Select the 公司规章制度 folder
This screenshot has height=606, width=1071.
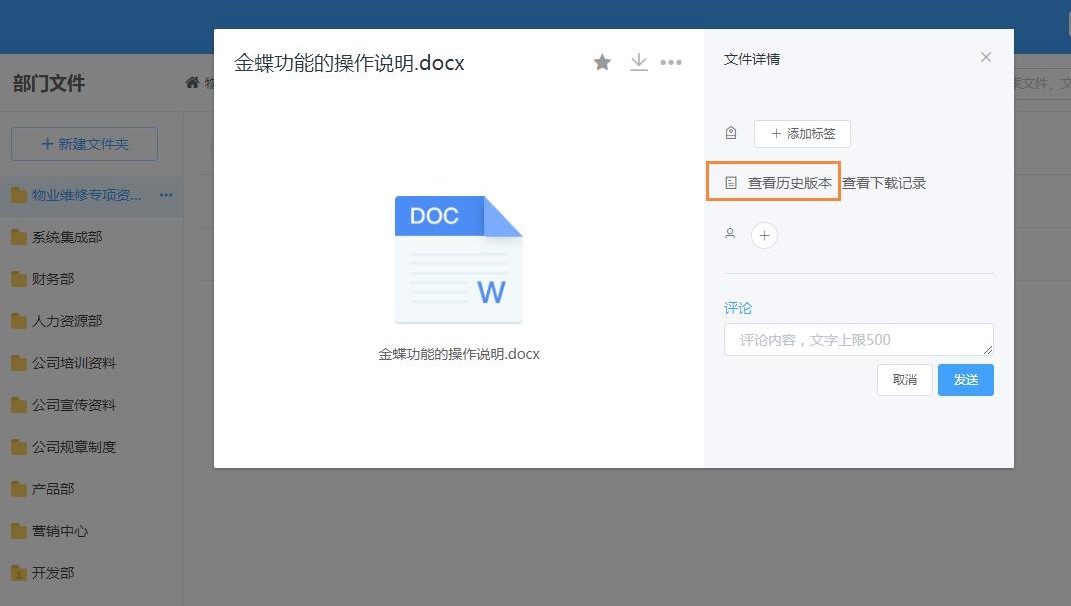click(x=74, y=447)
